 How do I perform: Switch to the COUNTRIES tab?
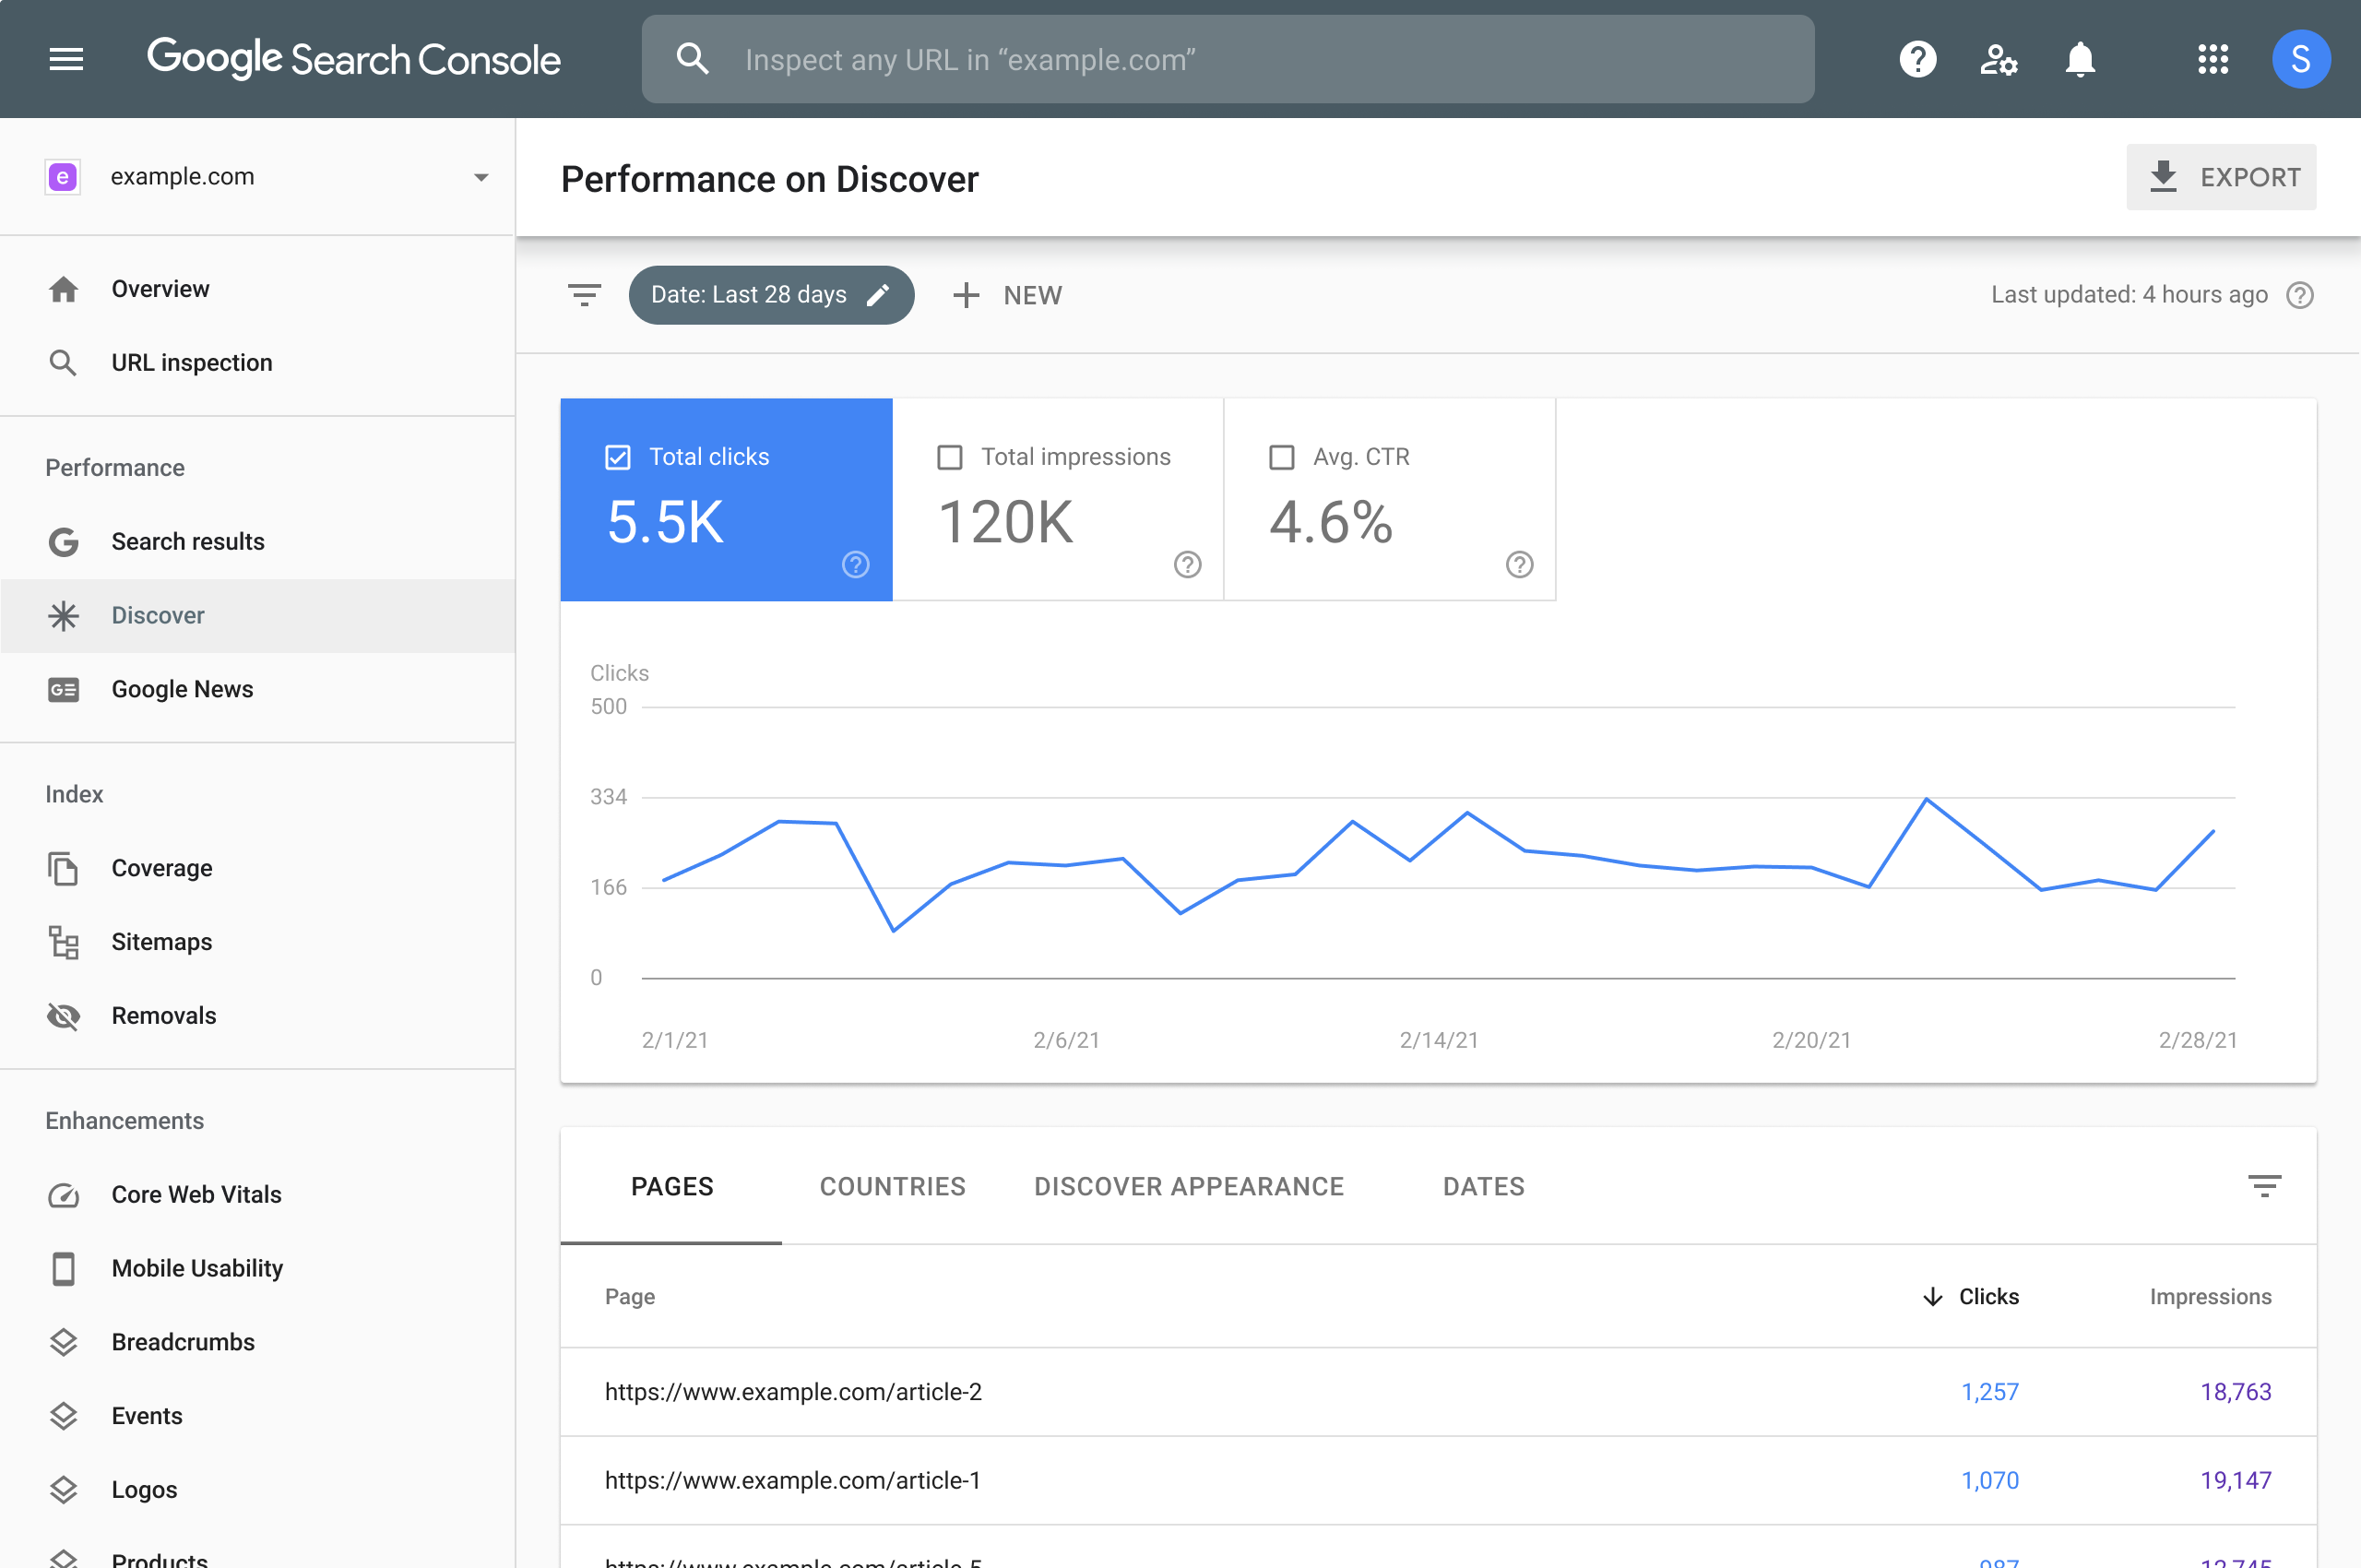tap(892, 1186)
